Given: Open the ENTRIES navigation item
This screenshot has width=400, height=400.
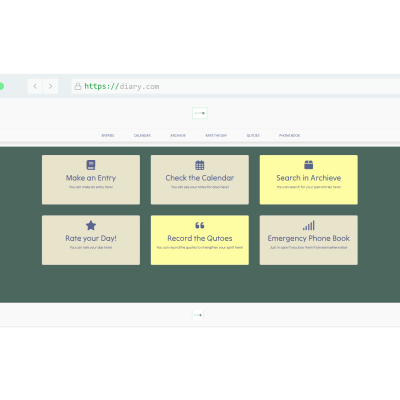Looking at the screenshot, I should click(108, 135).
